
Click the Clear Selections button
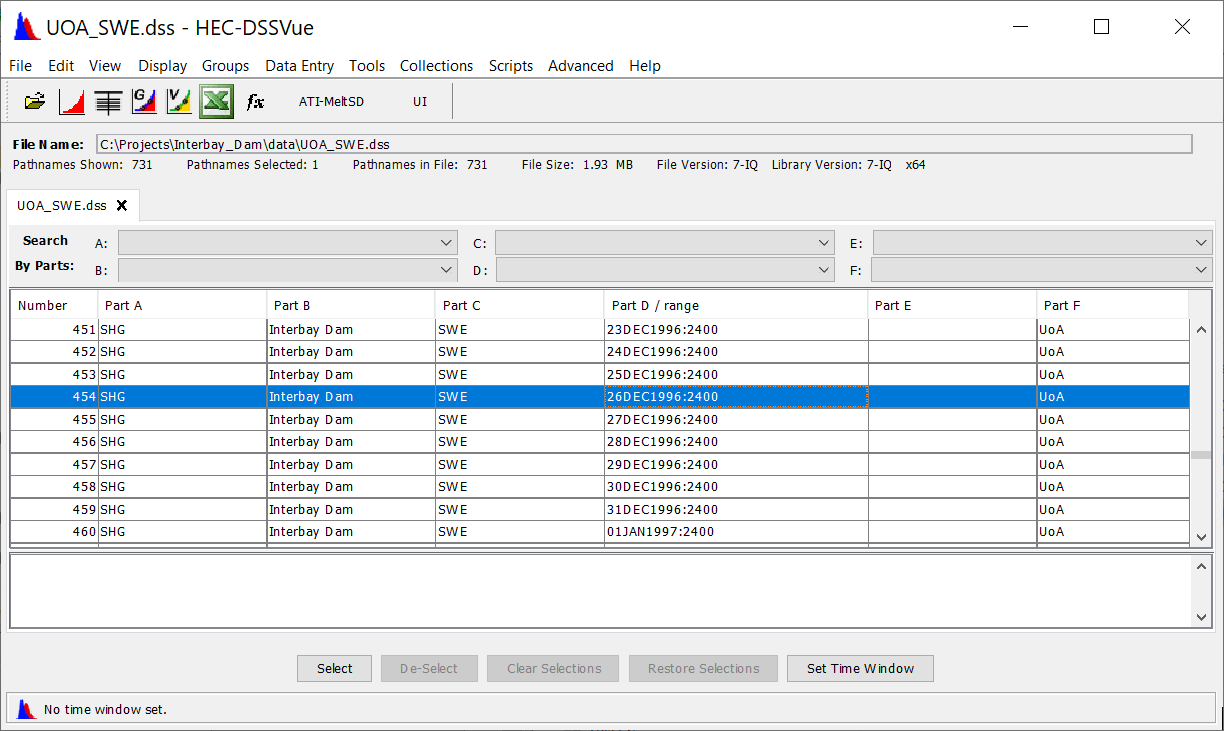553,669
